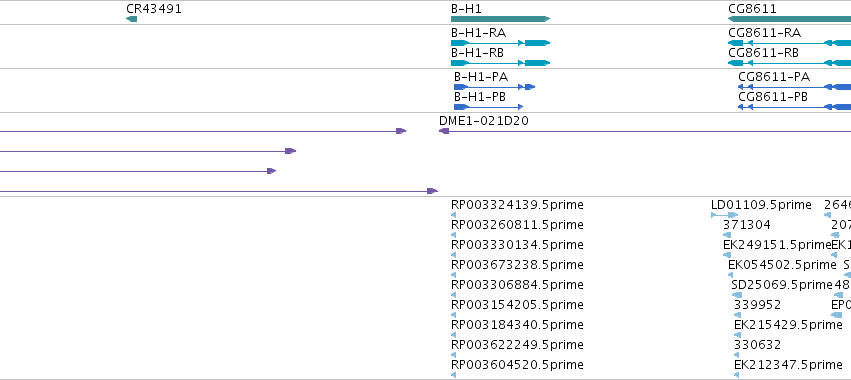Select the B-H1-PA protein feature
851x380 pixels.
coord(494,87)
